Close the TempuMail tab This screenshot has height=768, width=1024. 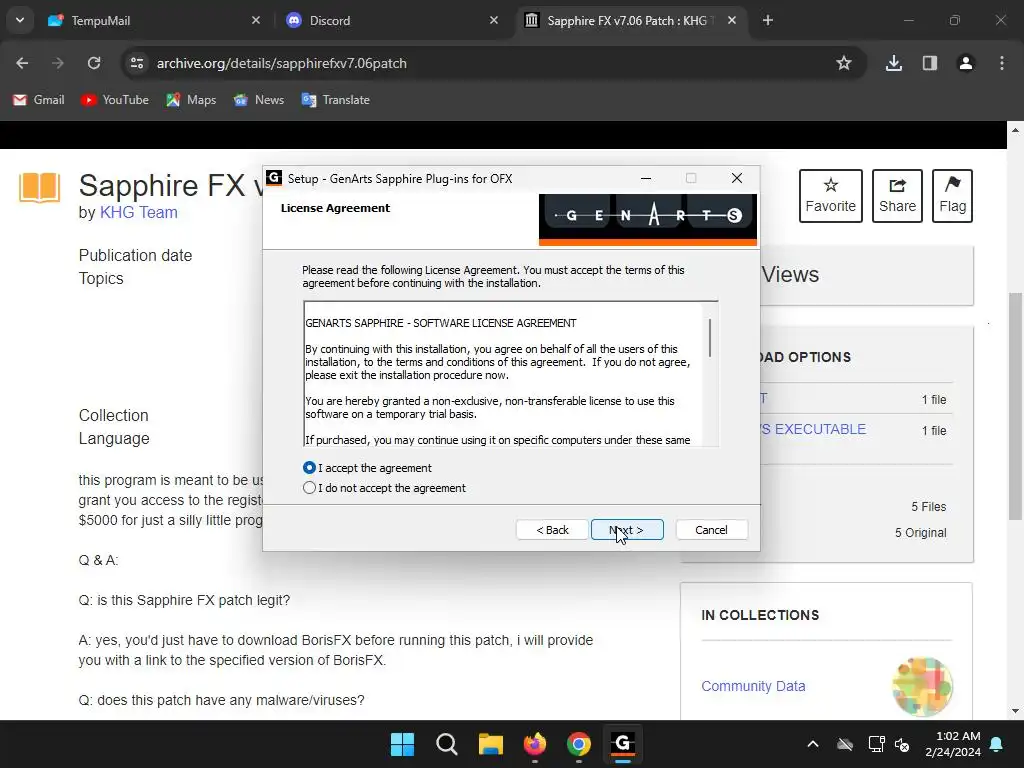click(256, 20)
